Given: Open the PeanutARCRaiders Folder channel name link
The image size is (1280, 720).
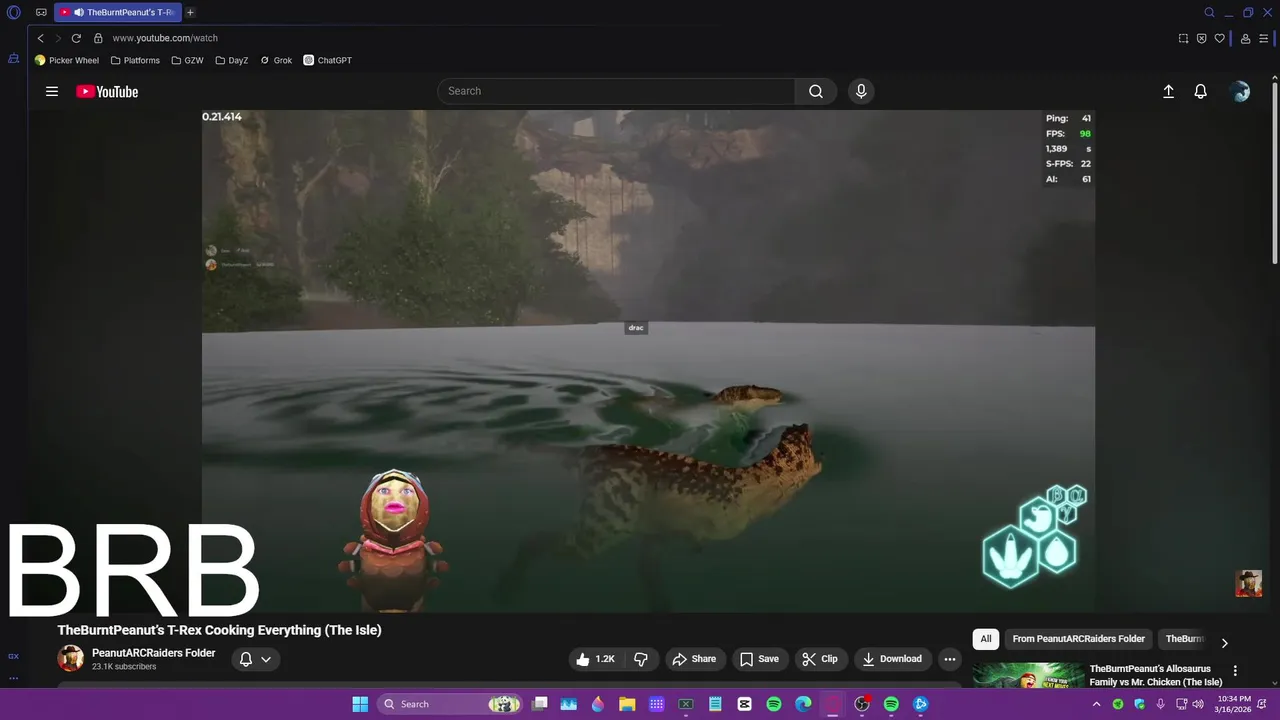Looking at the screenshot, I should click(154, 653).
